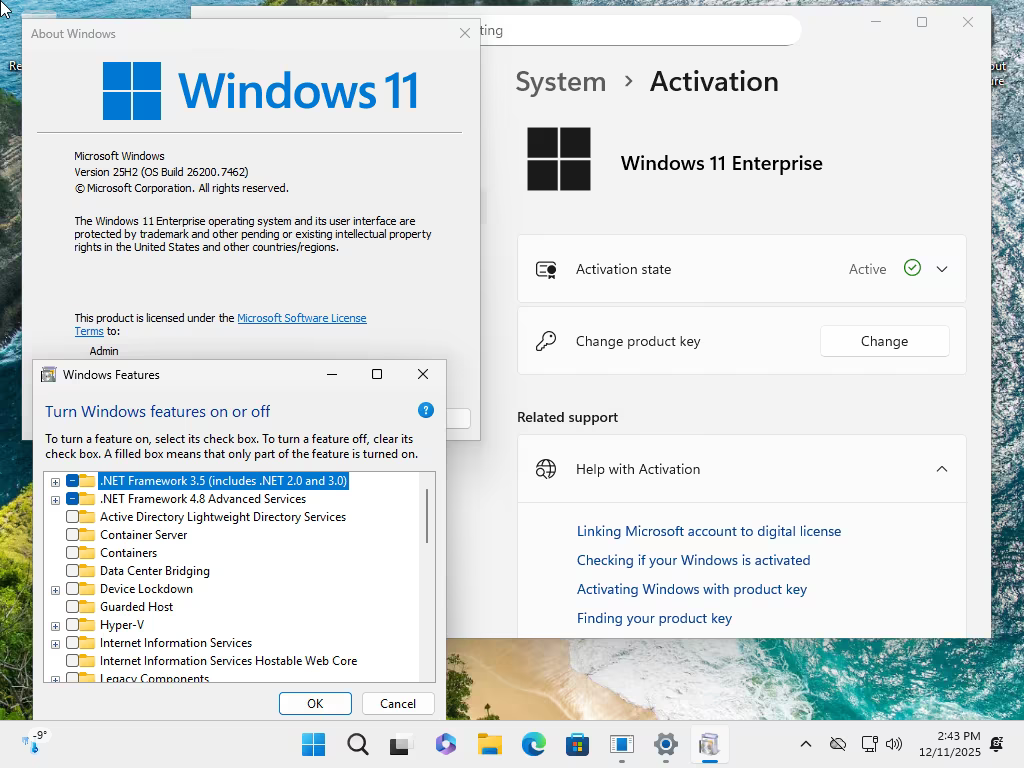Launch Copilot from the taskbar

pyautogui.click(x=445, y=744)
